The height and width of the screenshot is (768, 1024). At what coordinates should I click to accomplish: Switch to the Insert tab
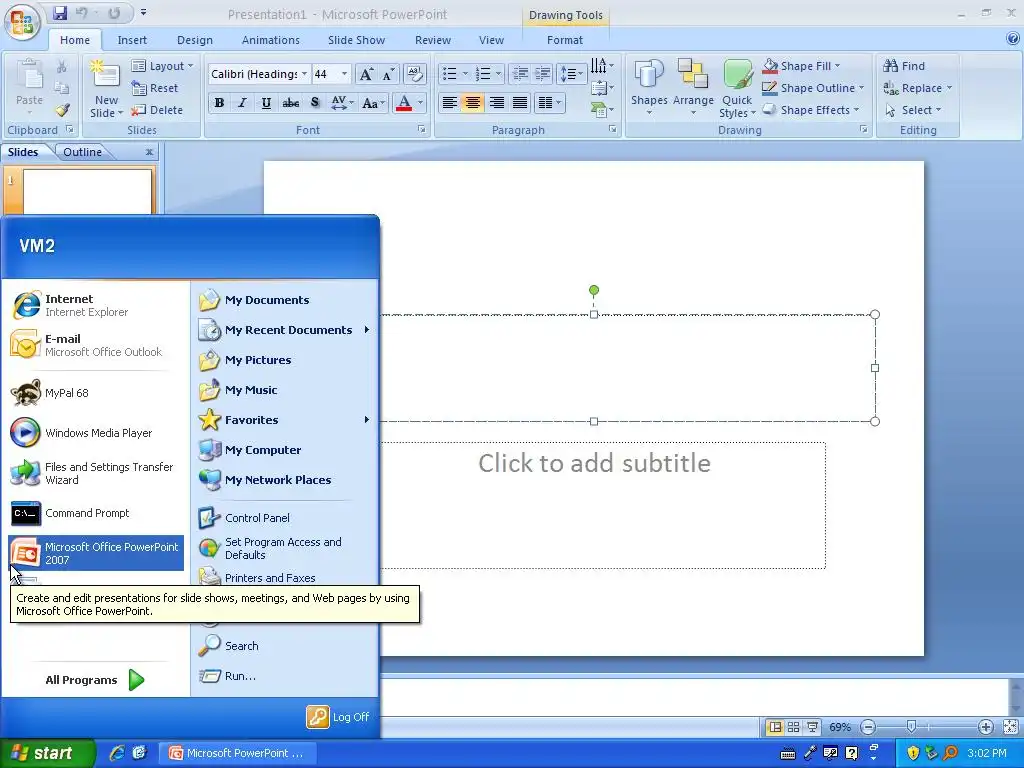click(132, 40)
